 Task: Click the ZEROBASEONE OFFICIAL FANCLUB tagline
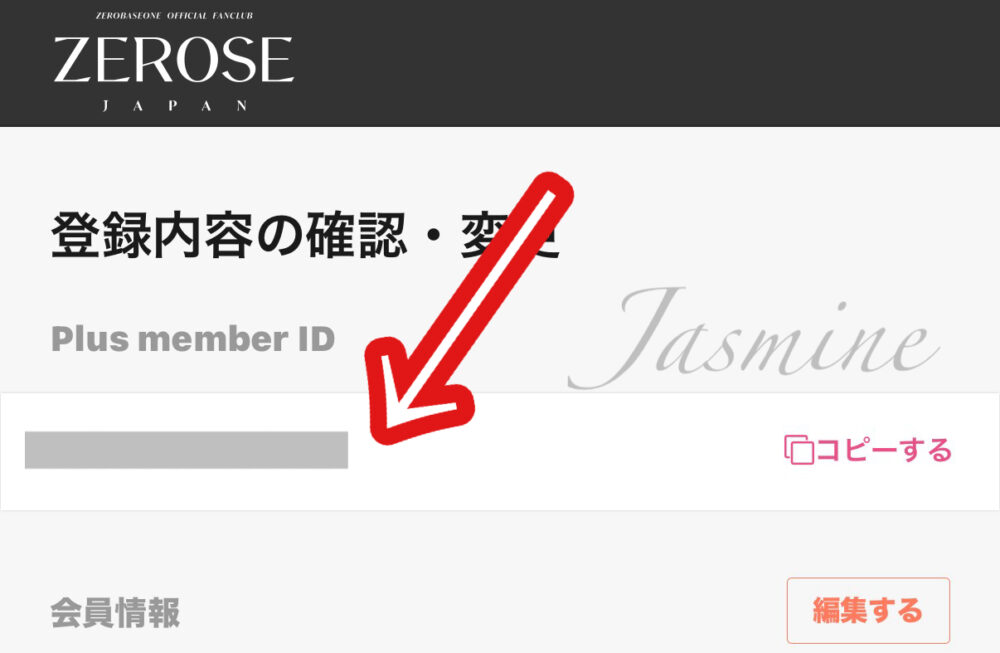point(174,15)
